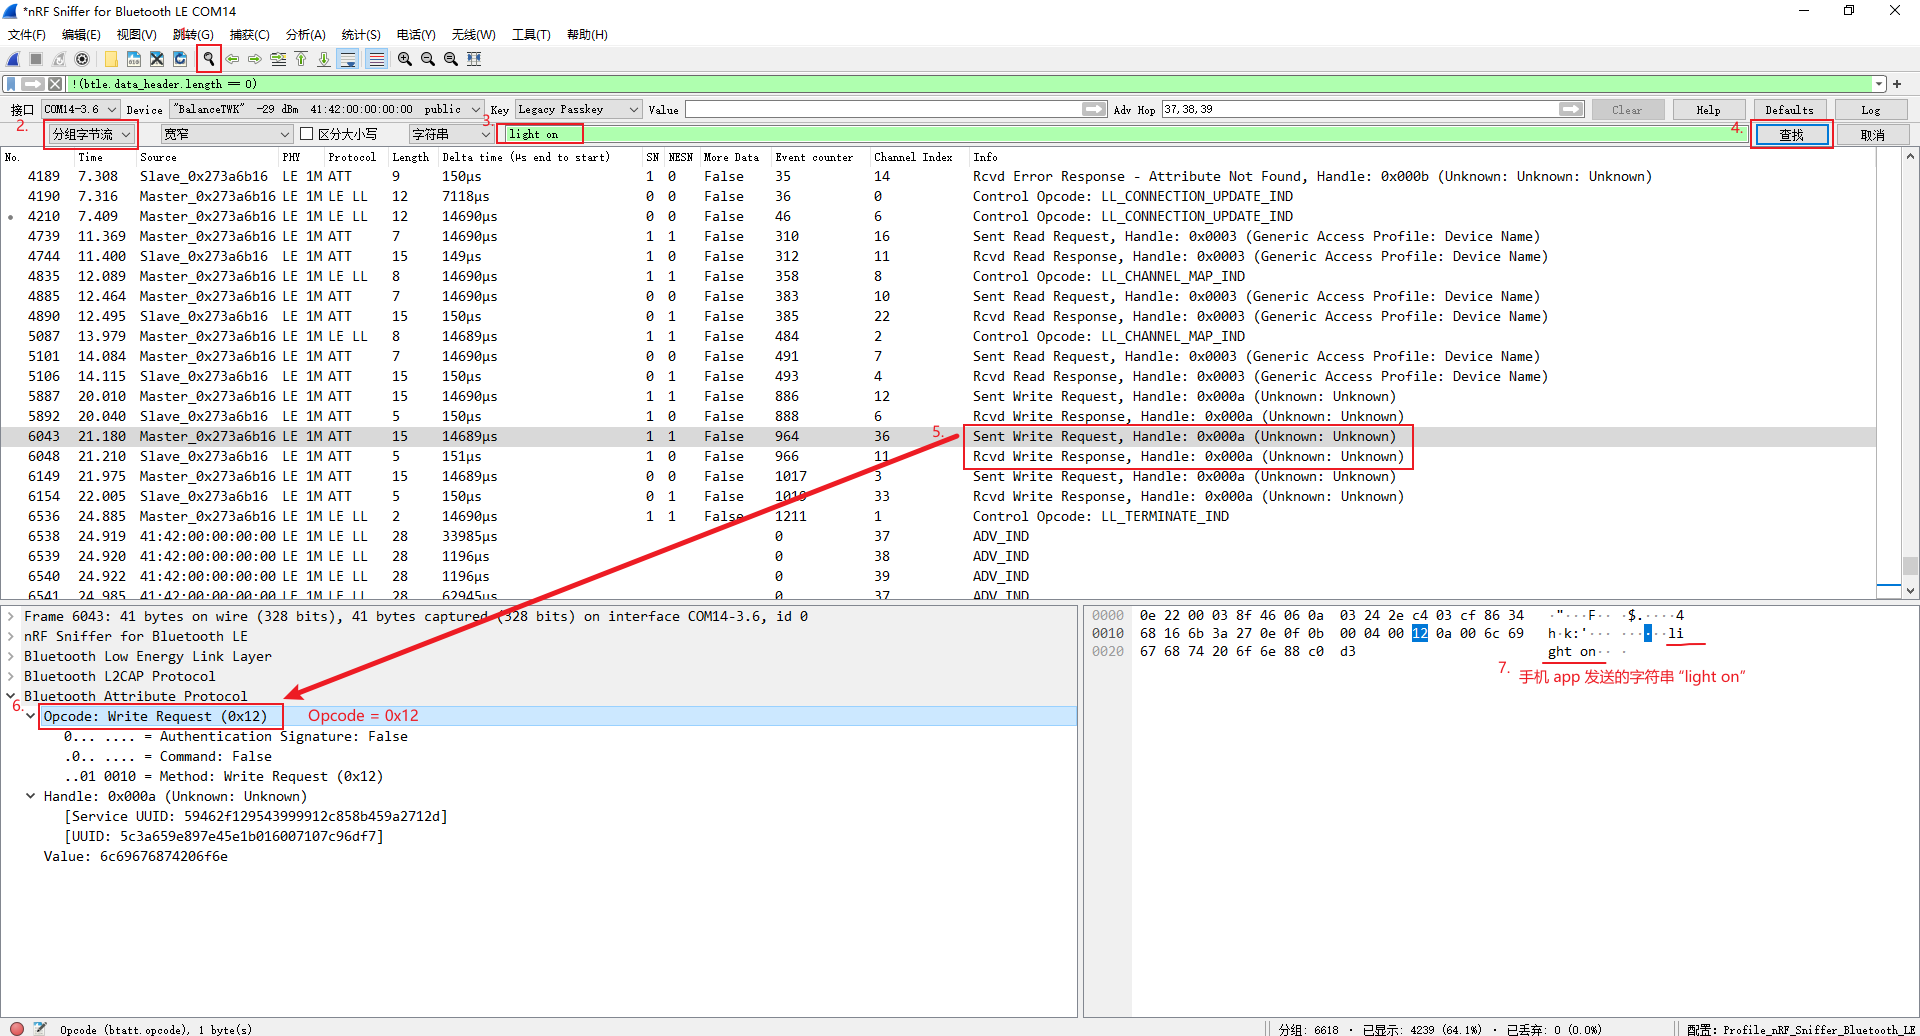Toggle the case sensitive checkbox

coord(307,134)
